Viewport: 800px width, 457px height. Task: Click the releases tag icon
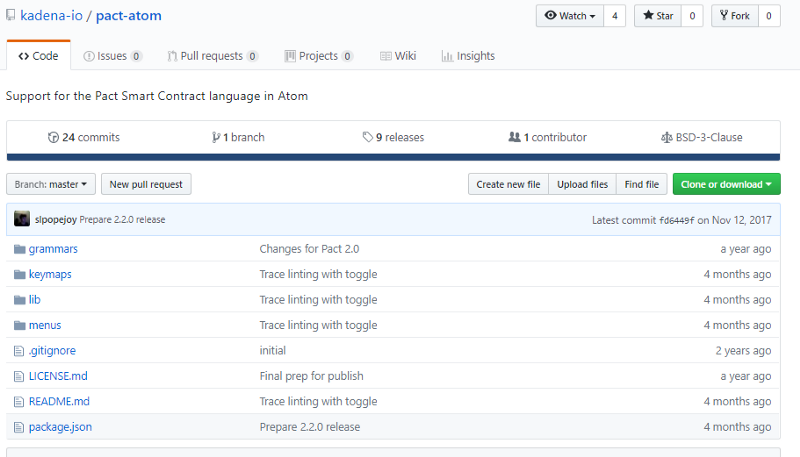368,138
